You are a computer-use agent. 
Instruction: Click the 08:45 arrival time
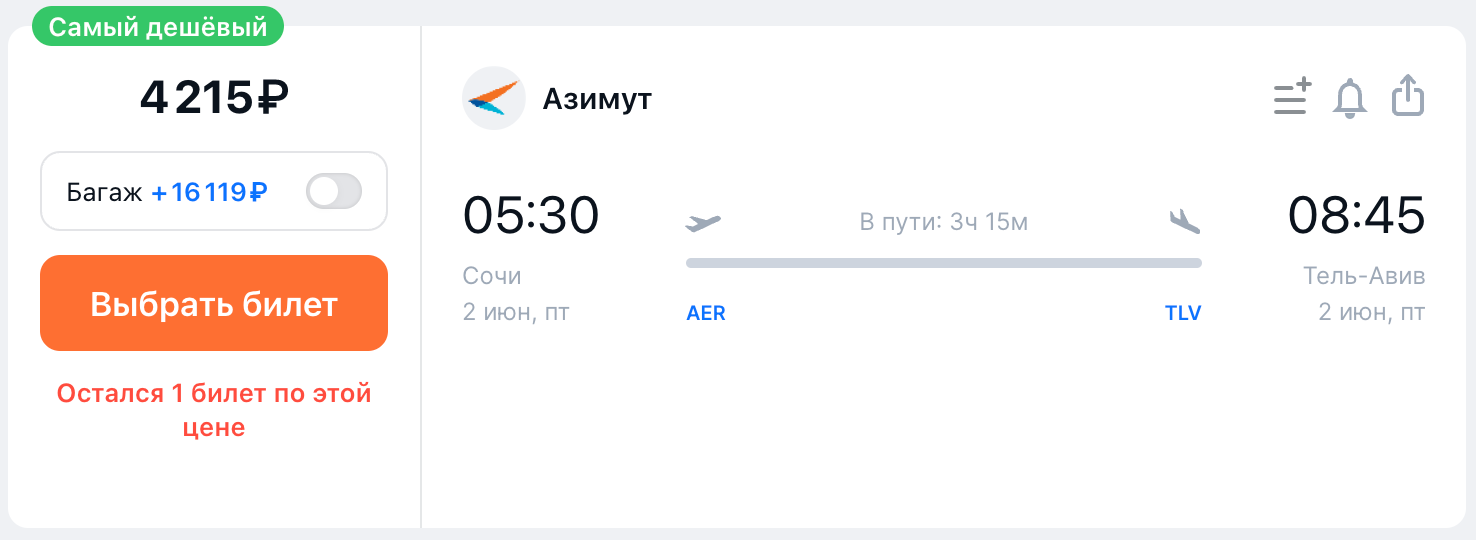tap(1356, 216)
